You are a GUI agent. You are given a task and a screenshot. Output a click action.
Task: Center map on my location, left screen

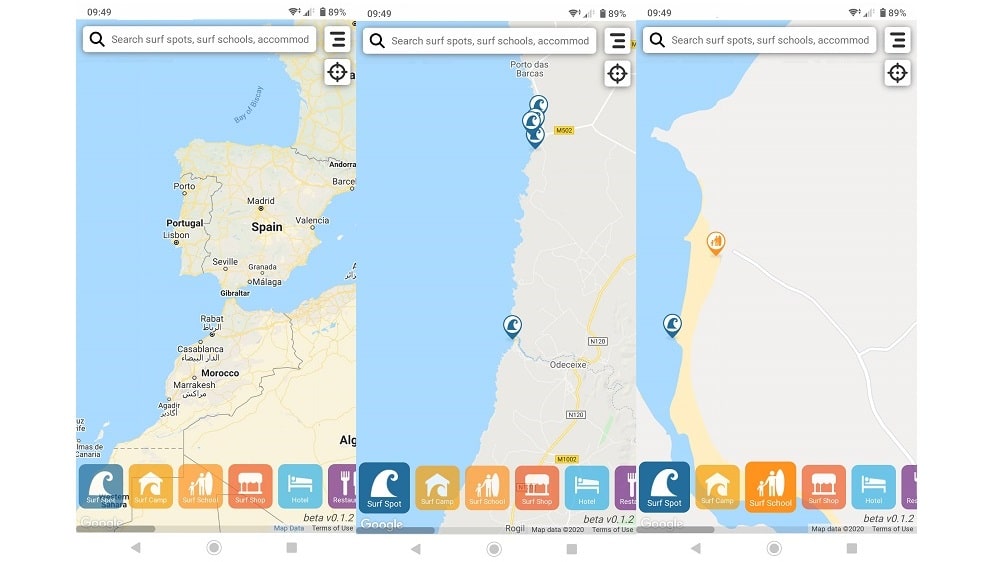(337, 71)
